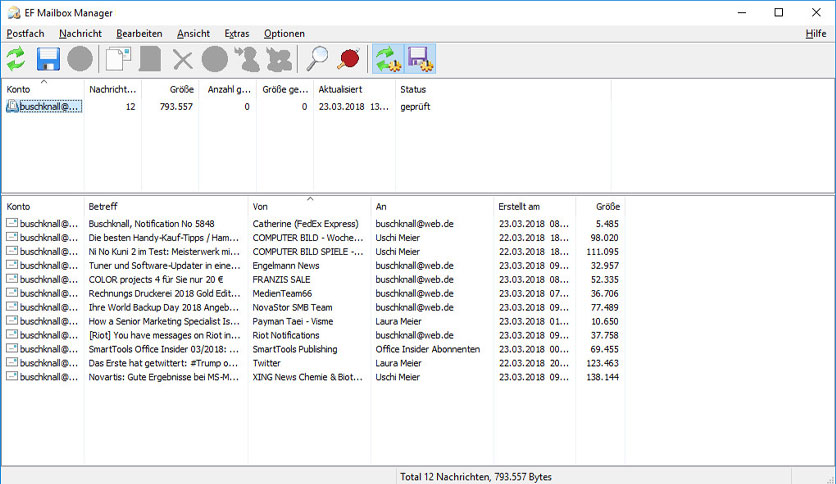The width and height of the screenshot is (836, 484).
Task: Select the buschknall account in the top list
Action: click(48, 107)
